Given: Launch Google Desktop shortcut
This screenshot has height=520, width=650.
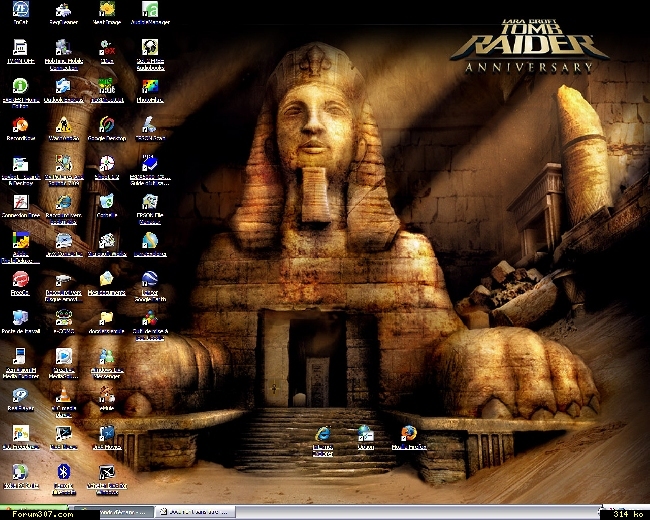Looking at the screenshot, I should [x=107, y=129].
